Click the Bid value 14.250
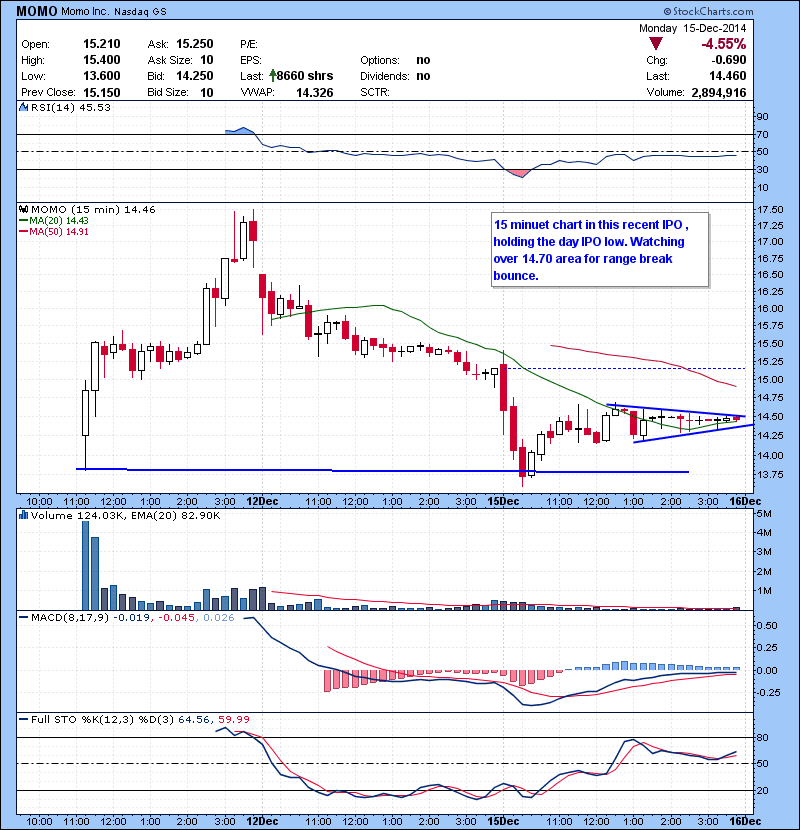Viewport: 800px width, 830px height. 195,76
